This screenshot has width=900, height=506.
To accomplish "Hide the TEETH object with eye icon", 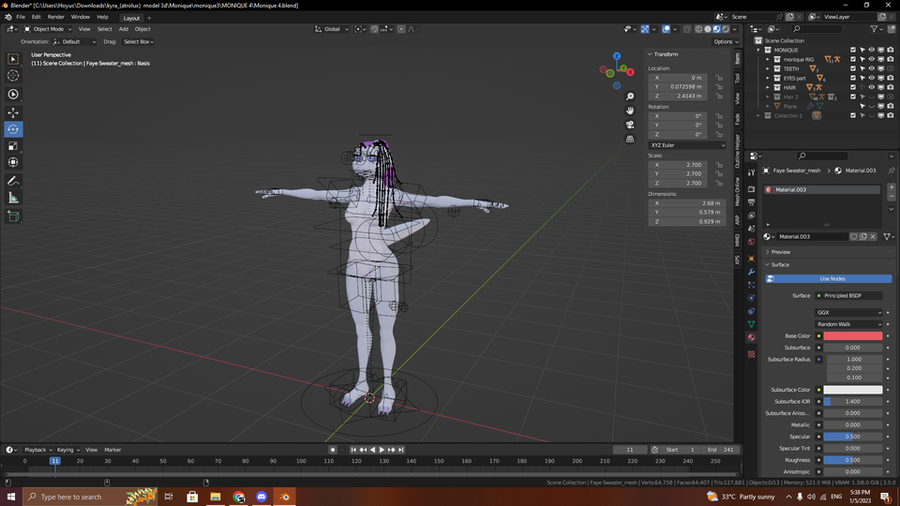I will point(870,68).
